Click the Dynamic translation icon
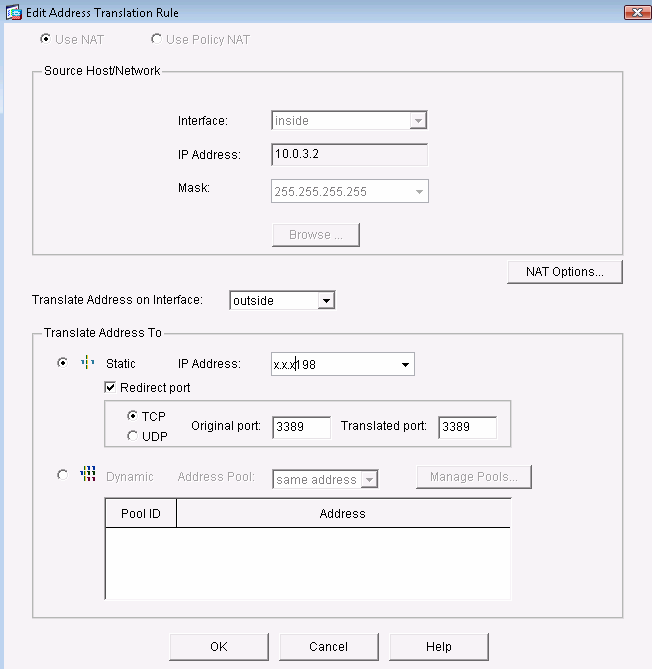This screenshot has width=652, height=669. point(87,474)
